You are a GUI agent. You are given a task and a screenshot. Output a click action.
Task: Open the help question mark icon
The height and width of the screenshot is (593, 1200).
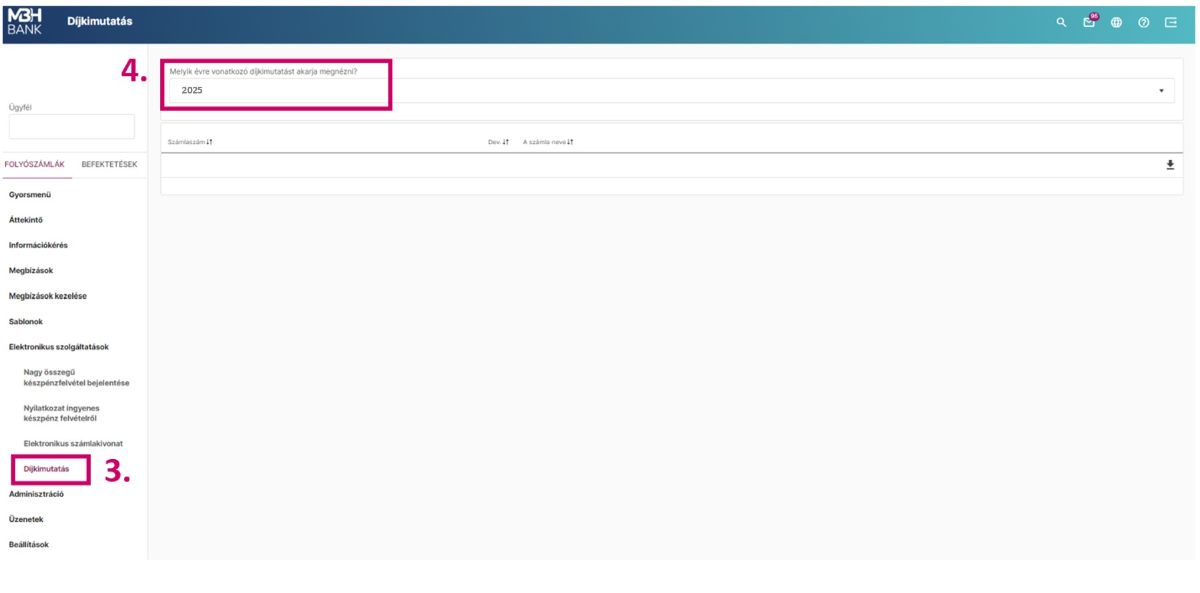coord(1143,22)
